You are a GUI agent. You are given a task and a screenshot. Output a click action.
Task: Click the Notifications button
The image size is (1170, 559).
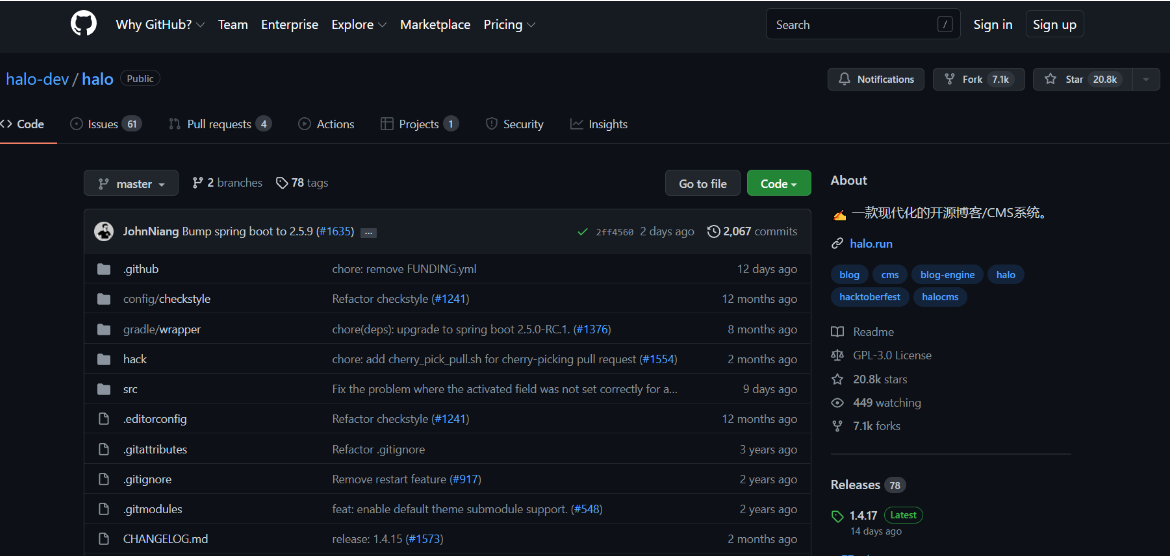pos(876,79)
